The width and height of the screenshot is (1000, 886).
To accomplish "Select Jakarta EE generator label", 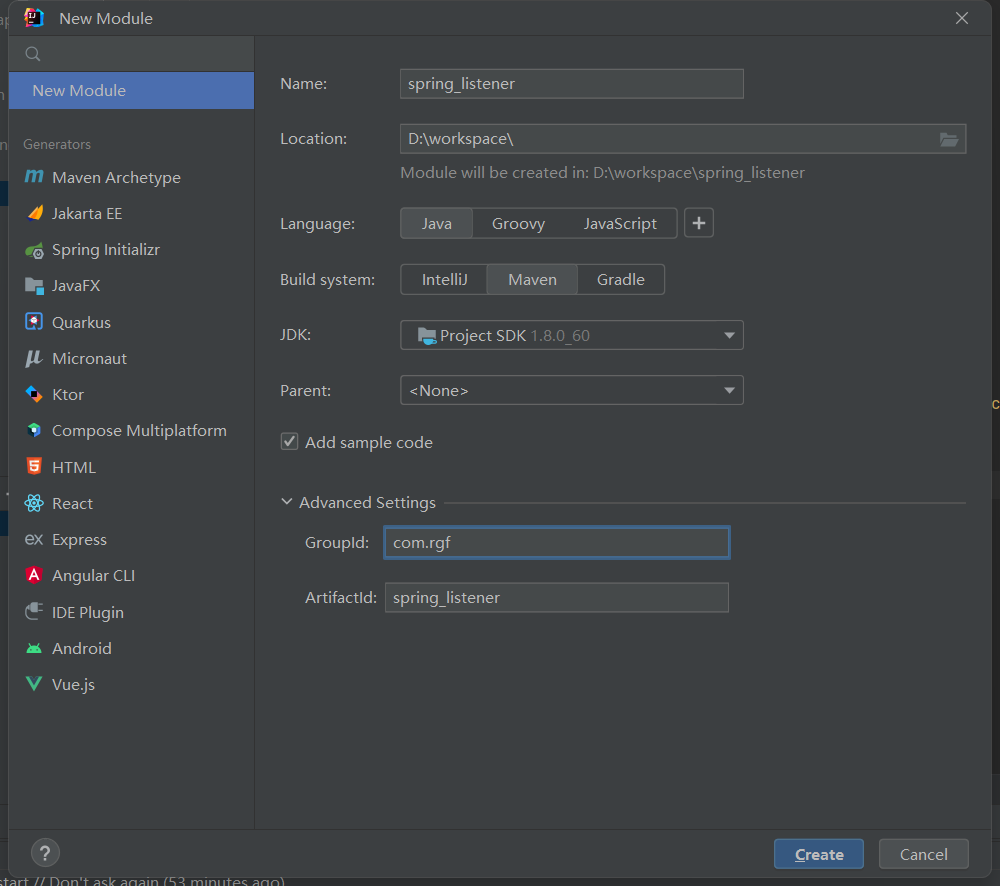I will pos(87,214).
